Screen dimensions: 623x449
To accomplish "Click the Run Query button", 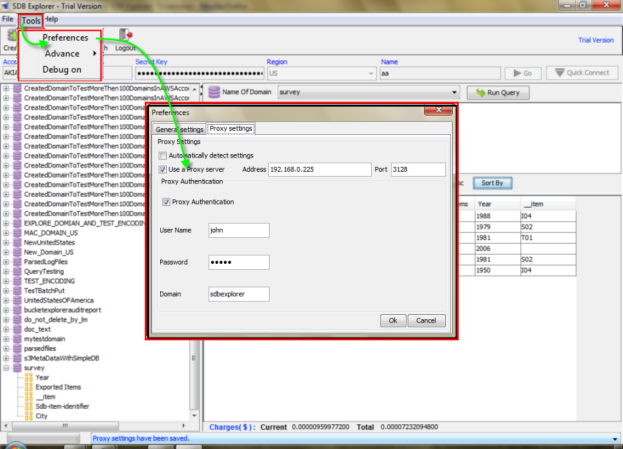I will [498, 93].
